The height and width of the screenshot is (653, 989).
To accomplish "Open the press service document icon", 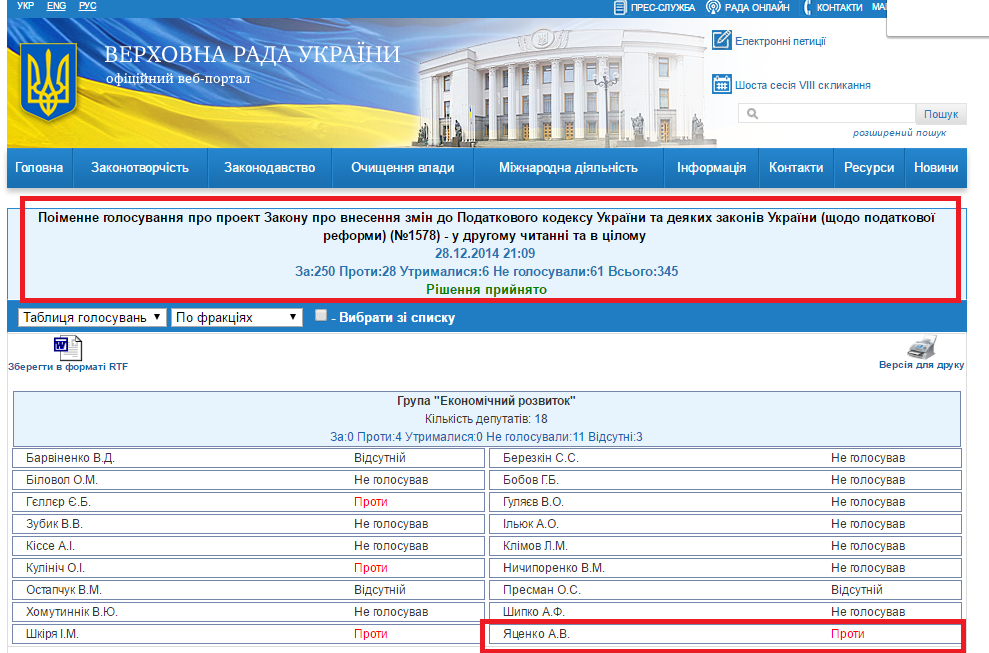I will click(x=620, y=8).
